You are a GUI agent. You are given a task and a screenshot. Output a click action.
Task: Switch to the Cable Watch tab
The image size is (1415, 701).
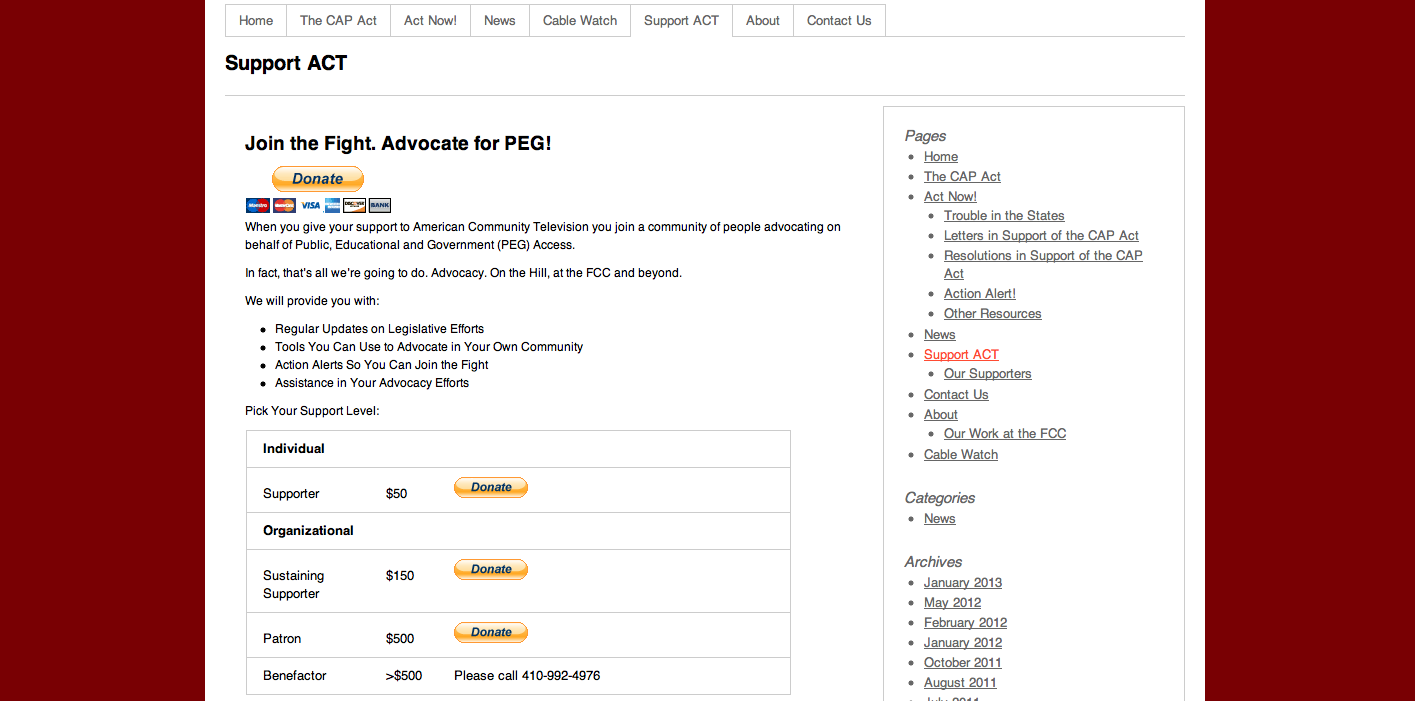[x=580, y=20]
